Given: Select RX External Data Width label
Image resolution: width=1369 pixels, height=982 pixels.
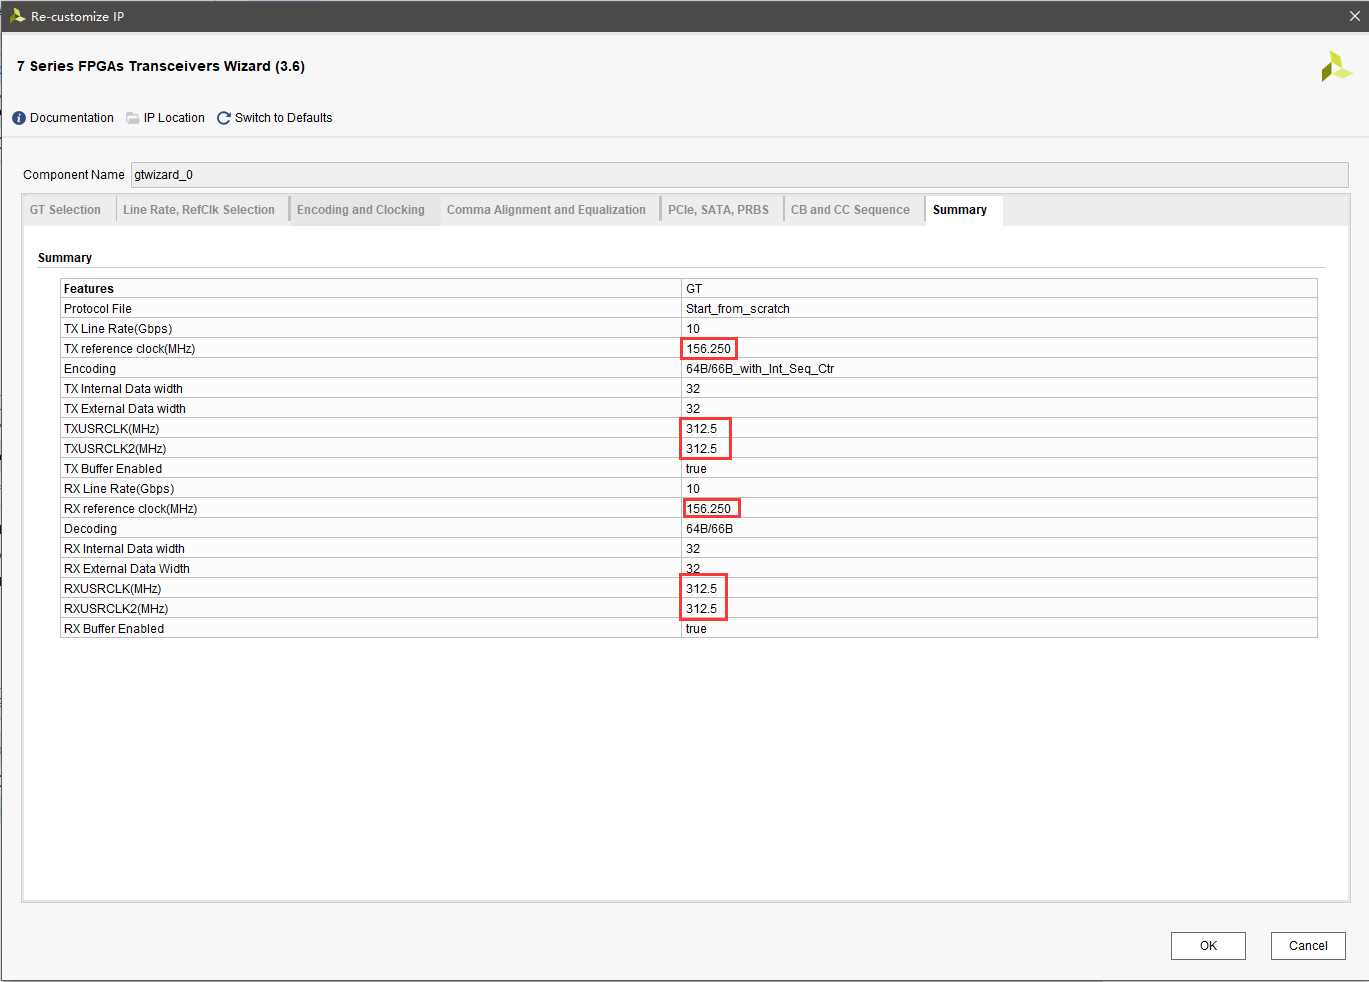Looking at the screenshot, I should pos(127,569).
